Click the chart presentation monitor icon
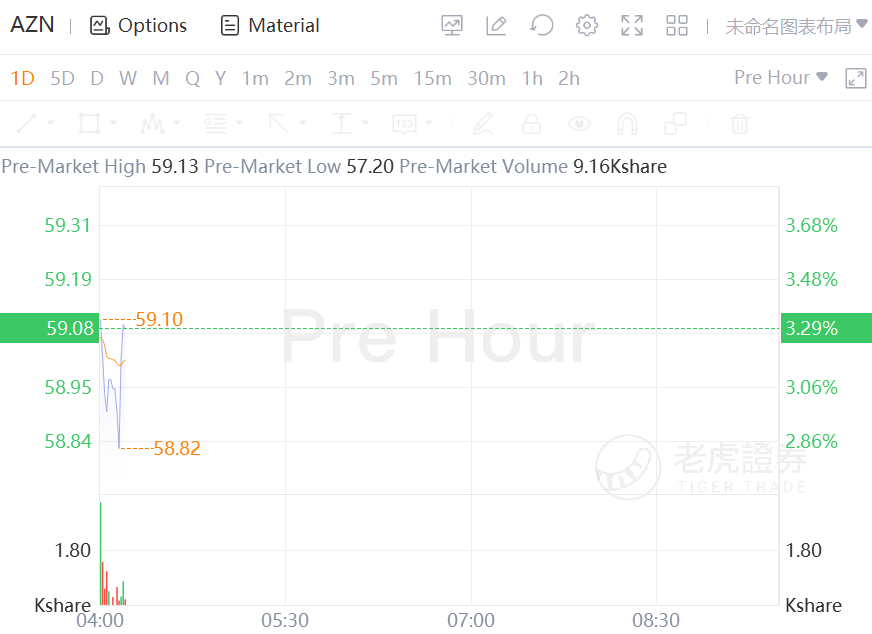Screen dimensions: 872x634 click(x=452, y=26)
